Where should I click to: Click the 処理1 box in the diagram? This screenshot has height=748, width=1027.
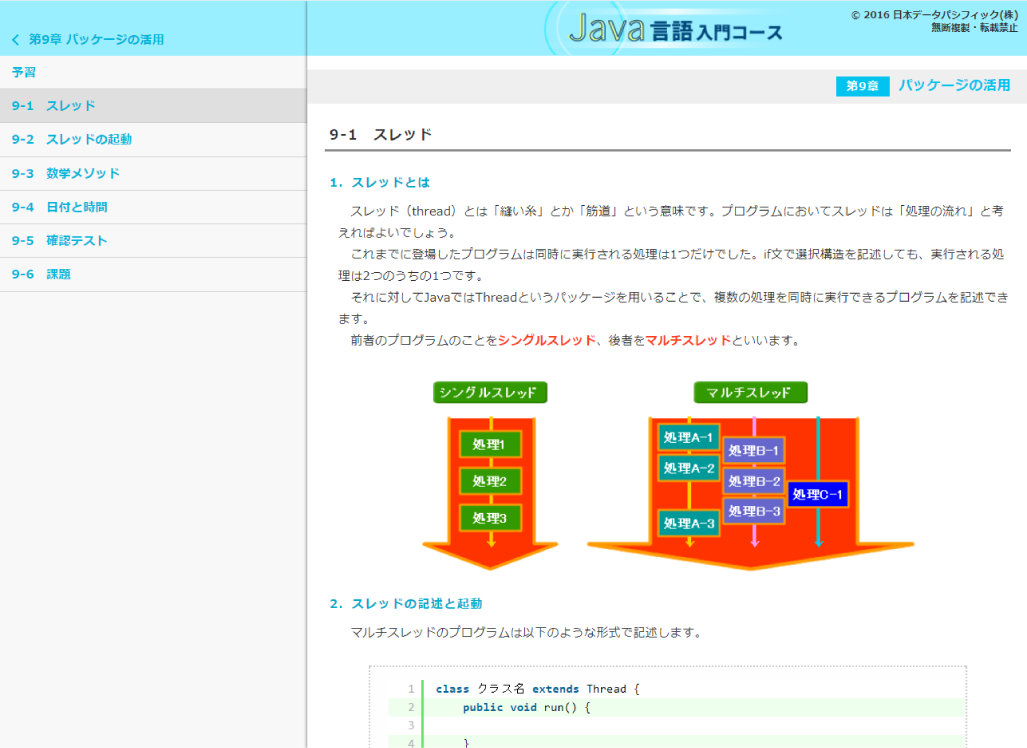(x=490, y=444)
